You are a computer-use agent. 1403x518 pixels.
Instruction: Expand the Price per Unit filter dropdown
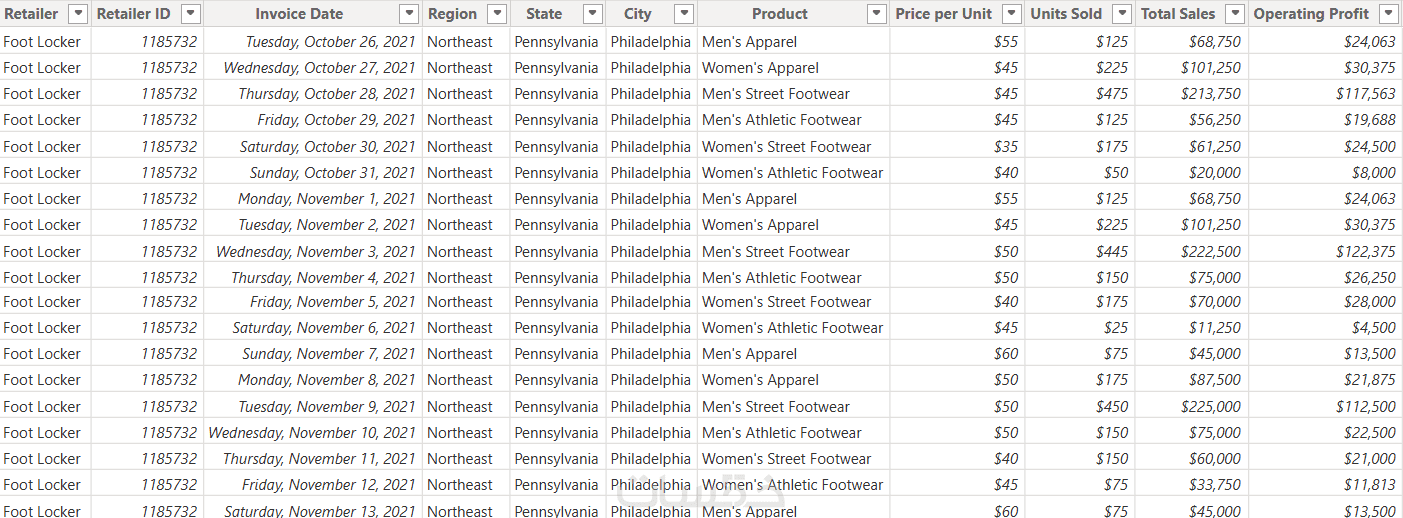pos(1012,14)
